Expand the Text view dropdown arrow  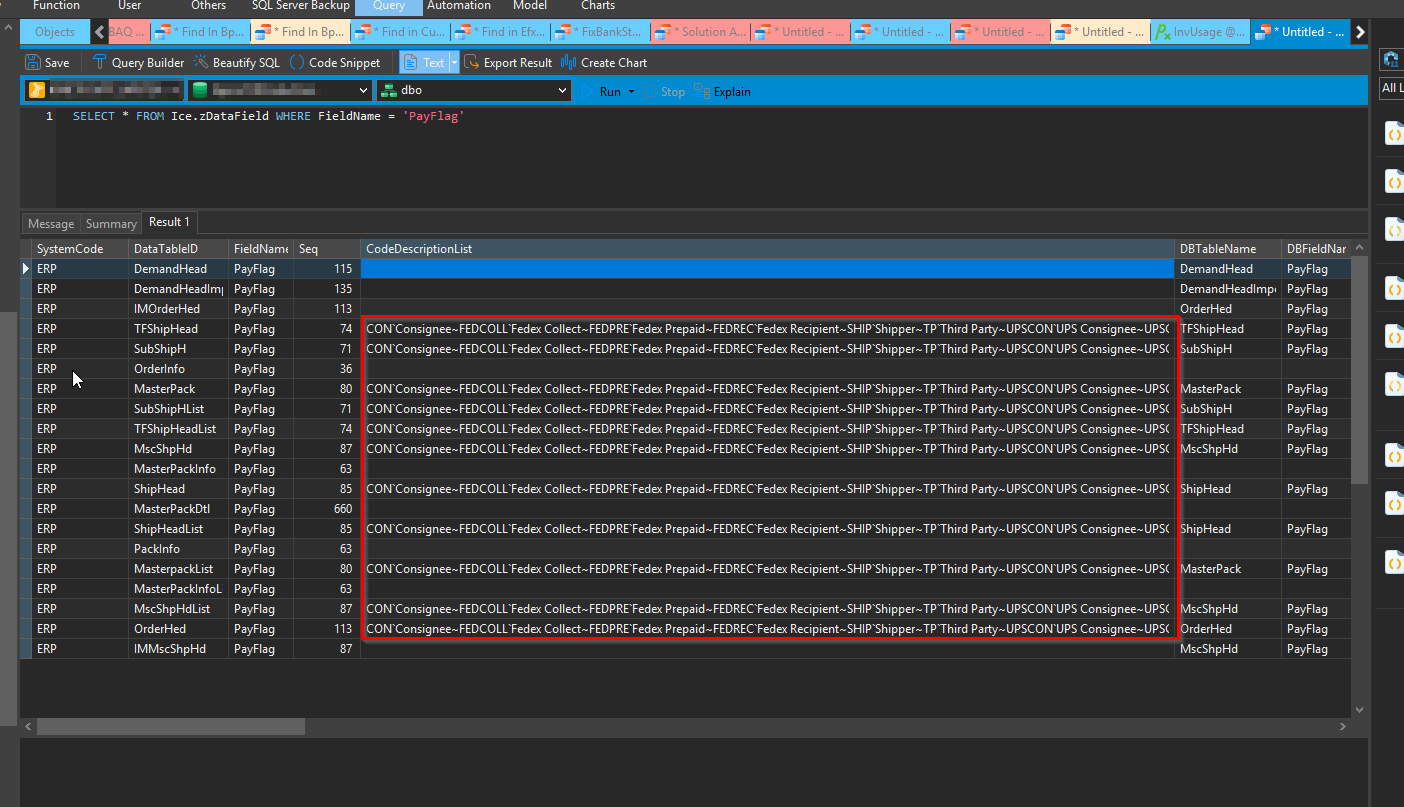(454, 62)
